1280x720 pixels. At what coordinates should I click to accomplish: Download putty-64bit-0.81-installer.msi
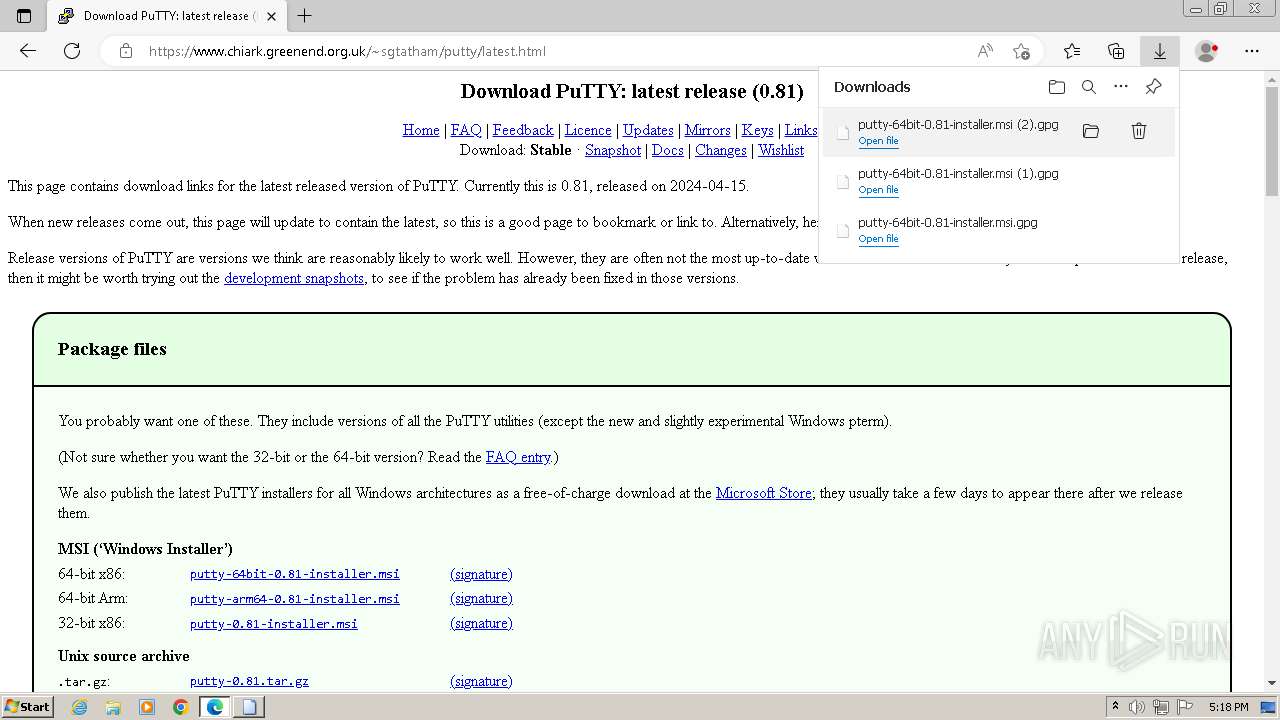click(x=295, y=574)
